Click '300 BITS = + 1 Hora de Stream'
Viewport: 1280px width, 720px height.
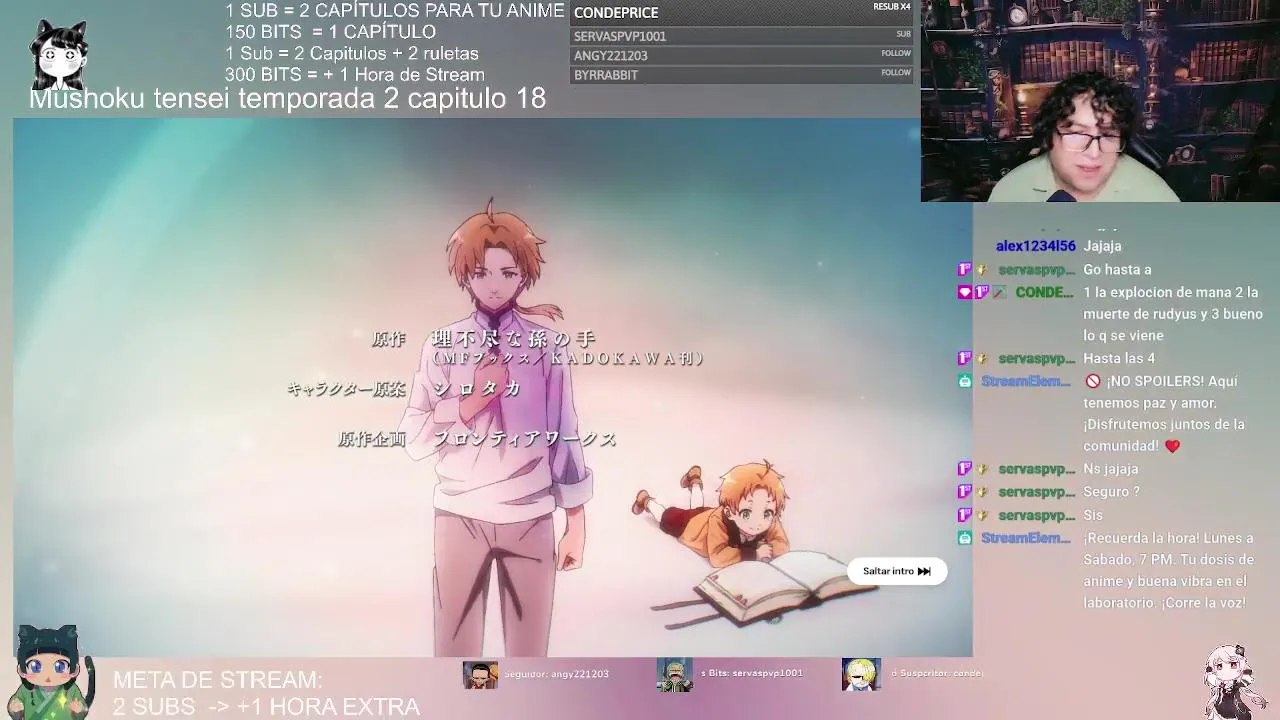[355, 75]
